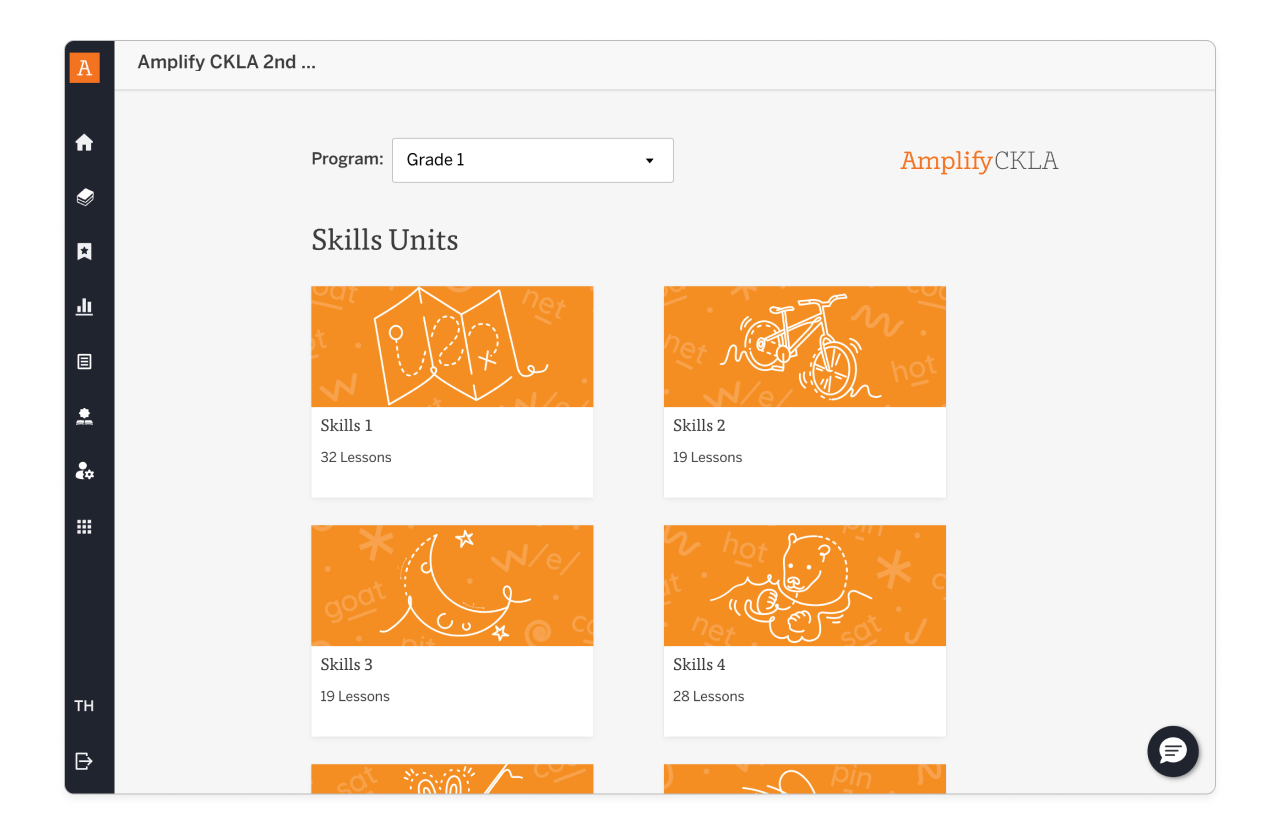Image resolution: width=1280 pixels, height=836 pixels.
Task: Open the Home icon in the sidebar
Action: coord(85,142)
